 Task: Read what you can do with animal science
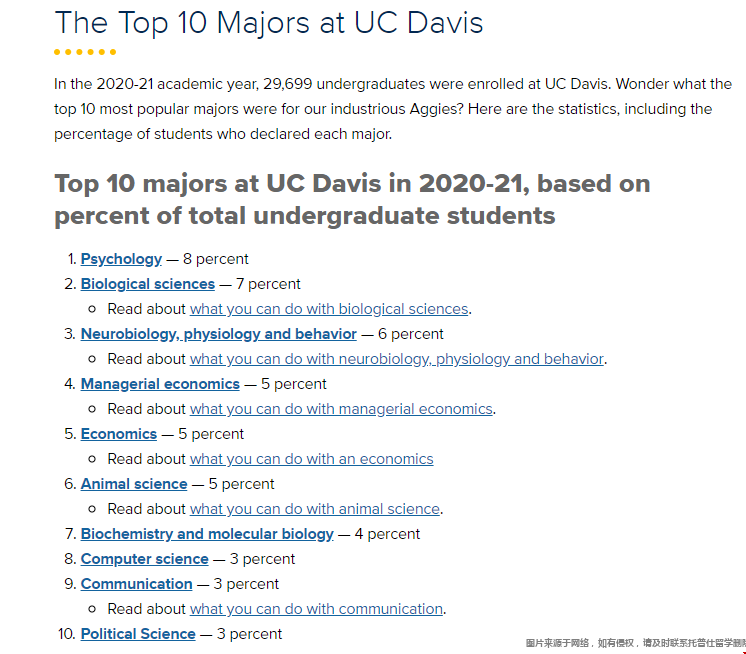315,509
